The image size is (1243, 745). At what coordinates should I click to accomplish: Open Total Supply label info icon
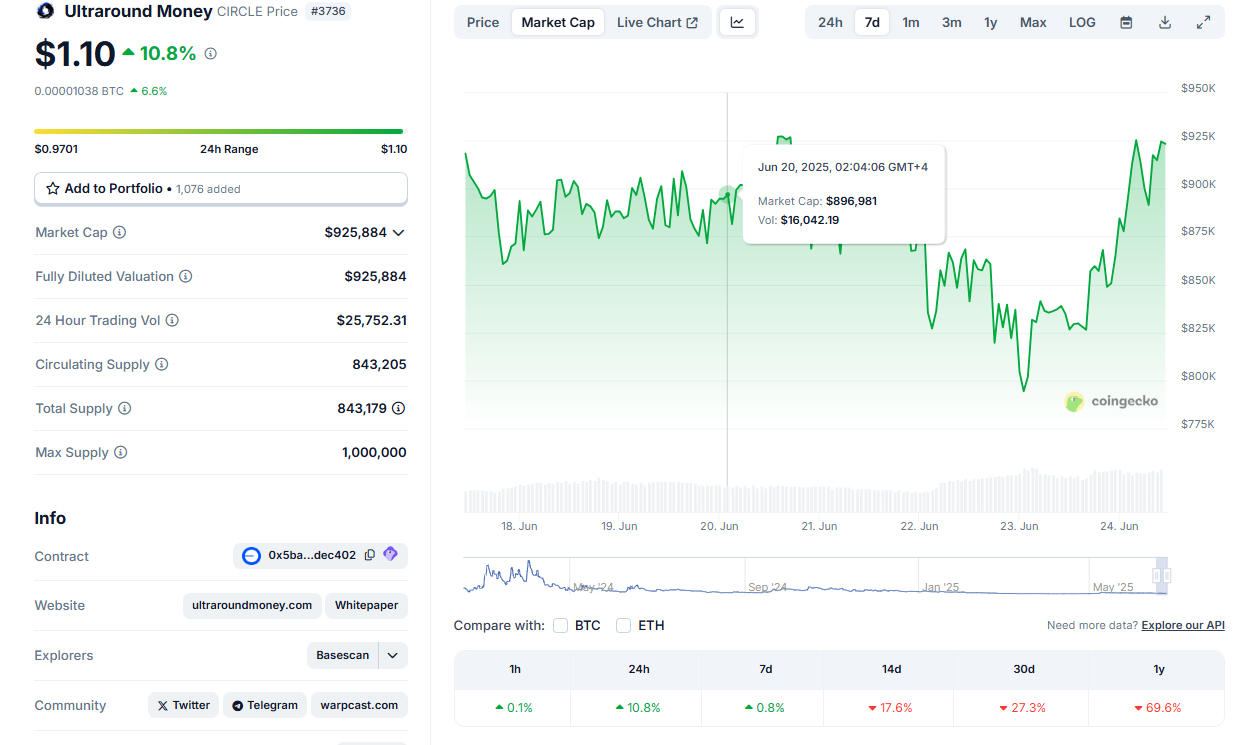click(124, 408)
